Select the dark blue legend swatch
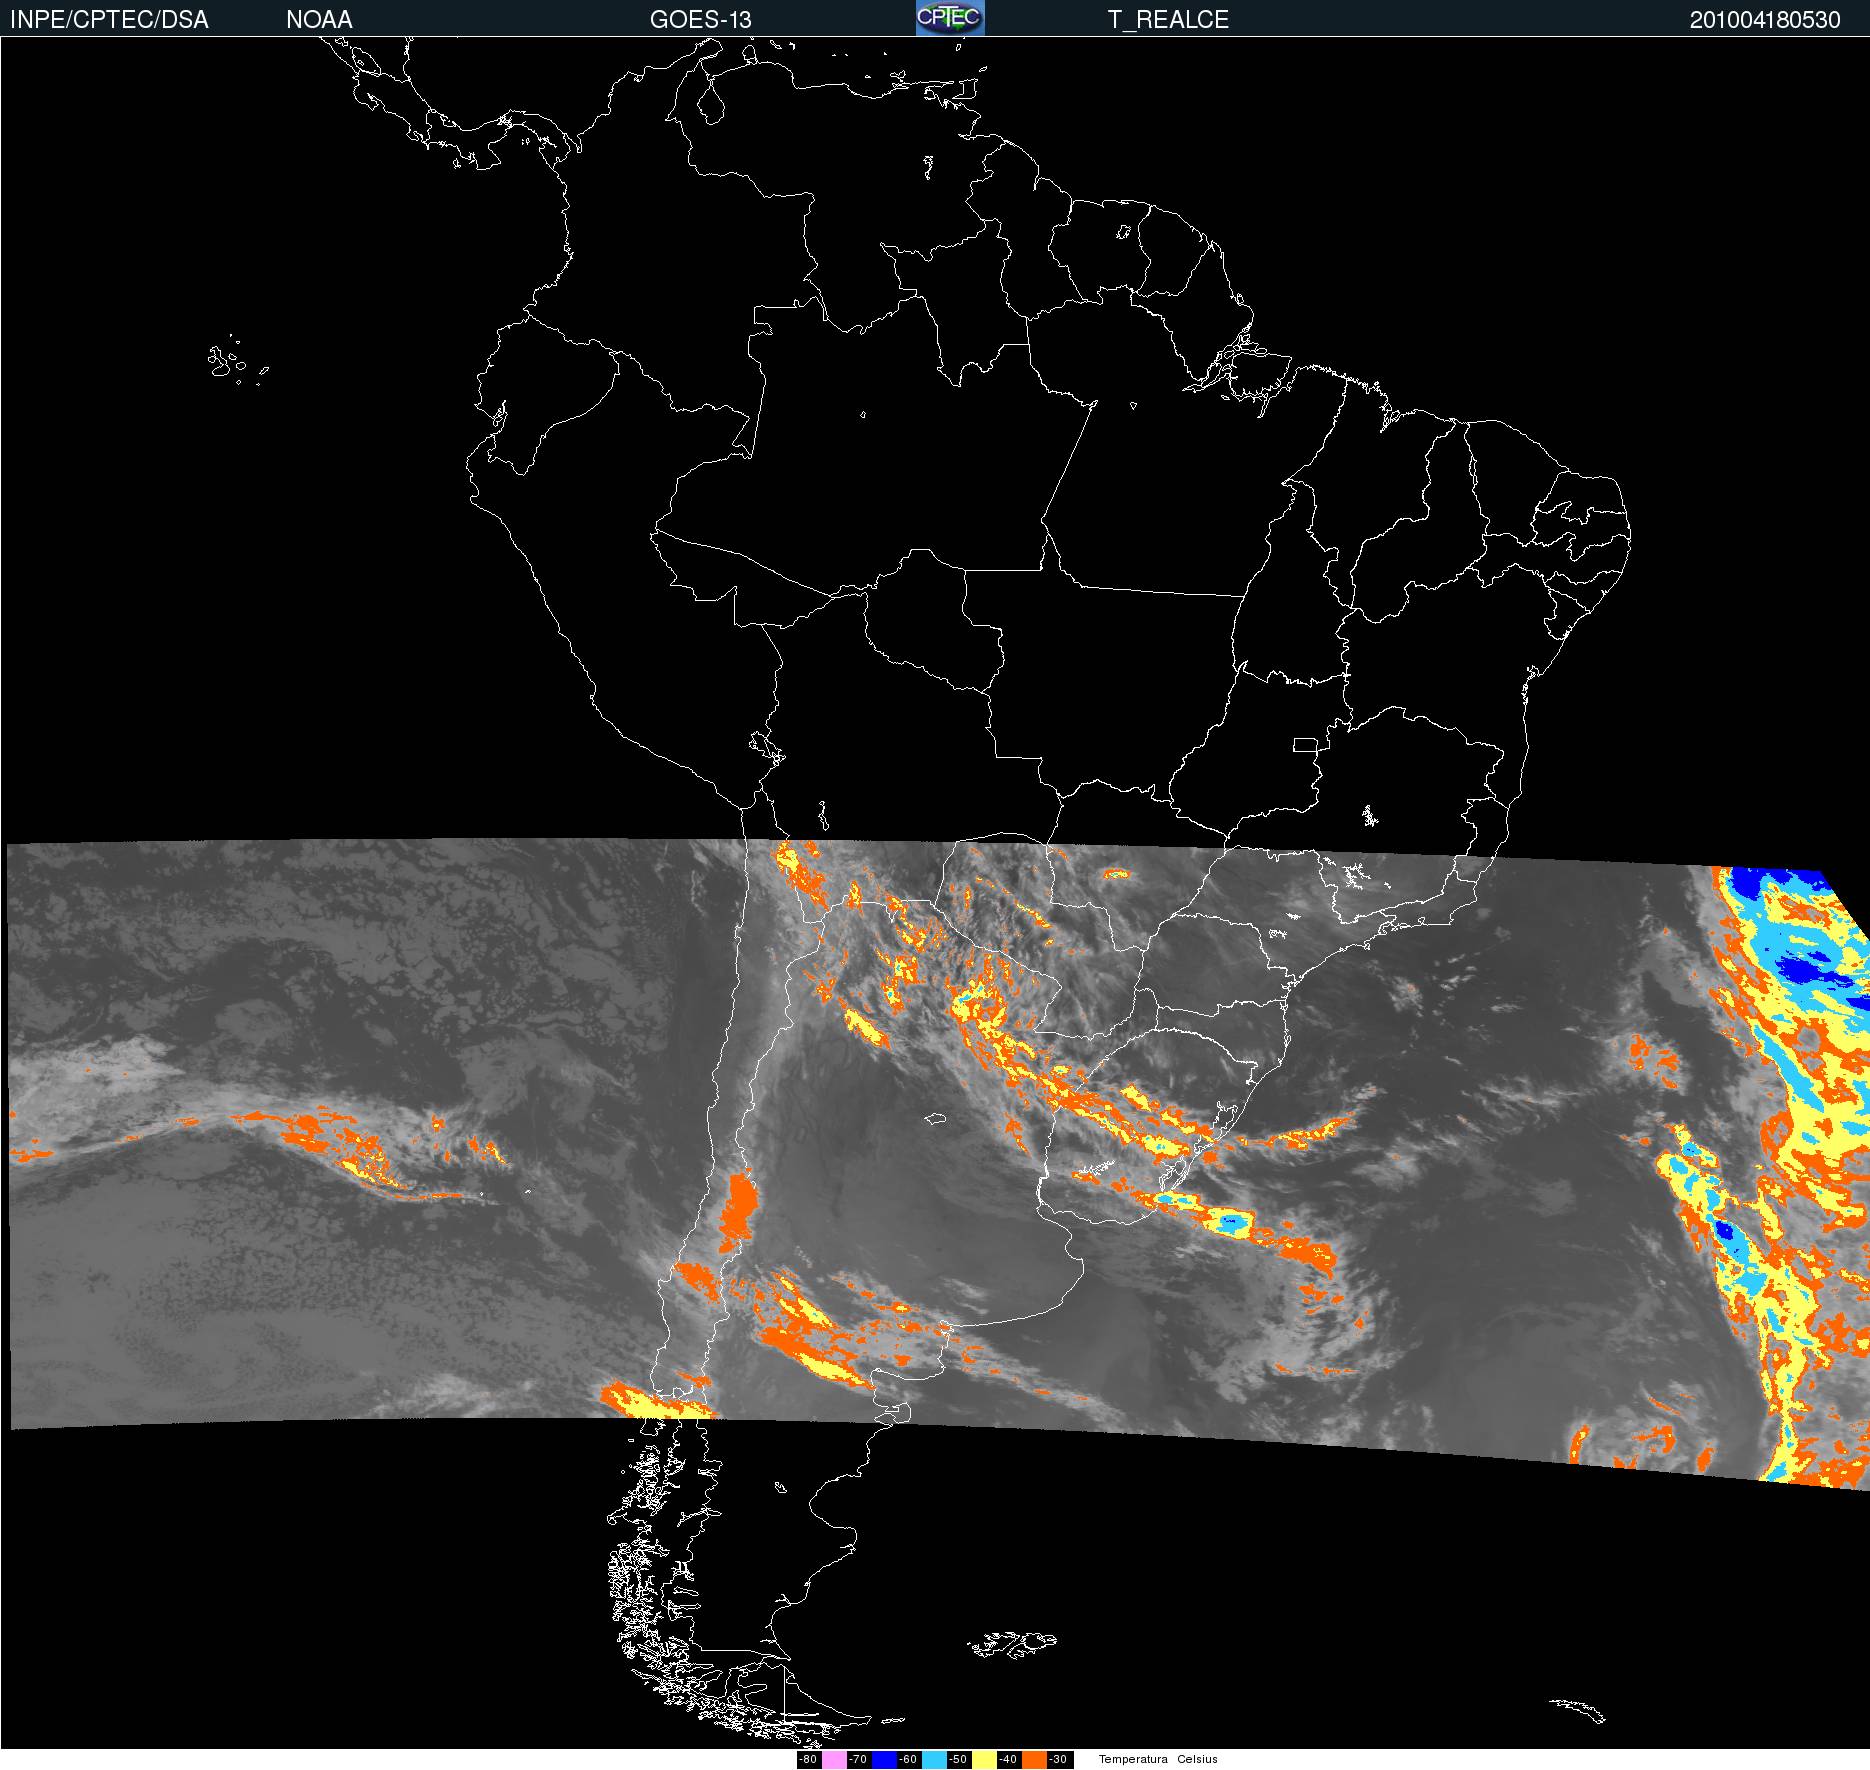Image resolution: width=1870 pixels, height=1770 pixels. click(x=884, y=1760)
